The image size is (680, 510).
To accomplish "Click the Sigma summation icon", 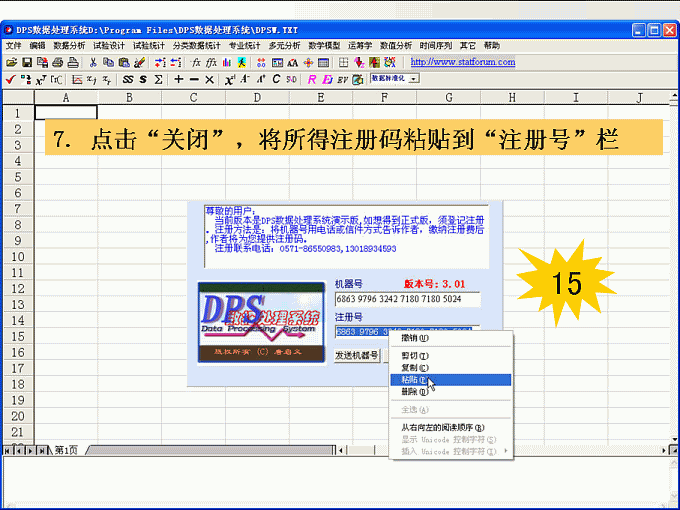I will 158,79.
